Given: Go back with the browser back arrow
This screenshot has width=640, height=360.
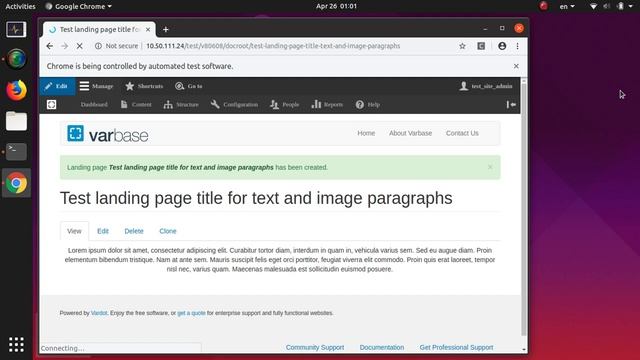Looking at the screenshot, I should click(x=50, y=46).
